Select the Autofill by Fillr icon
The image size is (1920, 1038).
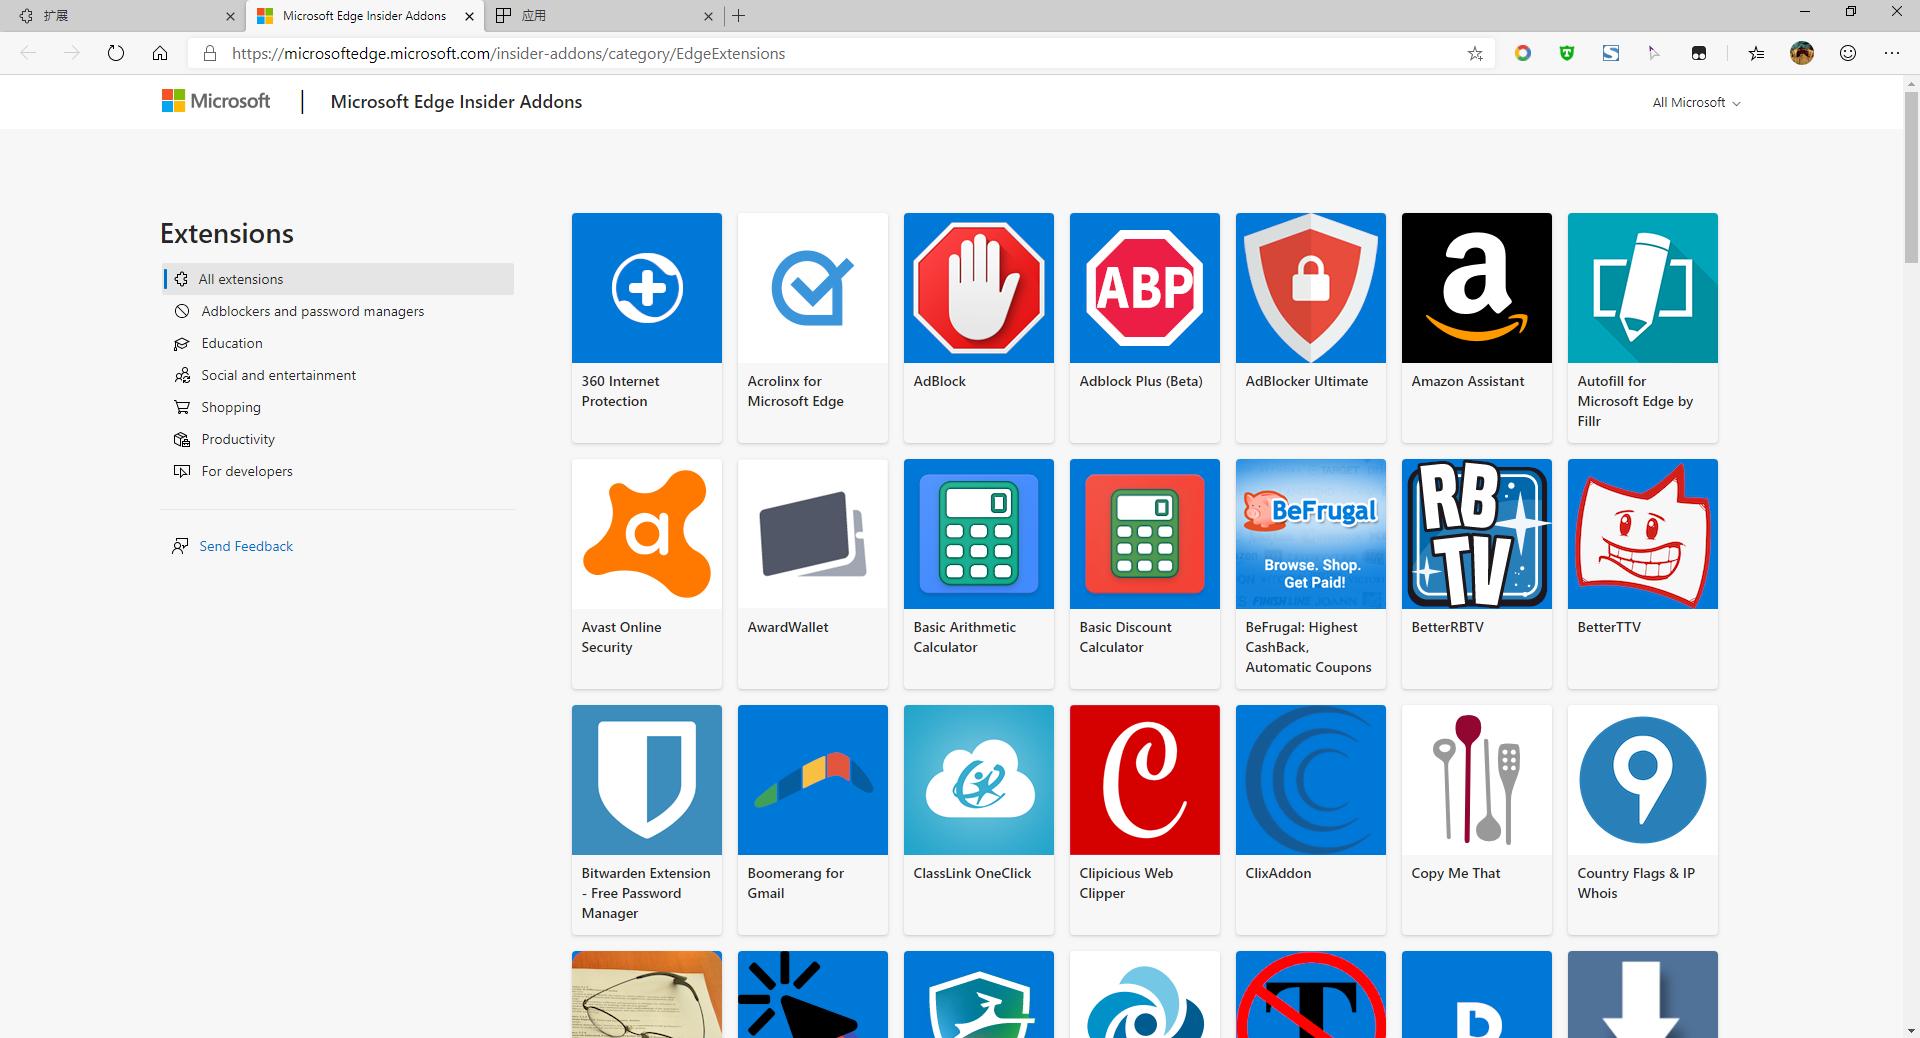(x=1643, y=288)
